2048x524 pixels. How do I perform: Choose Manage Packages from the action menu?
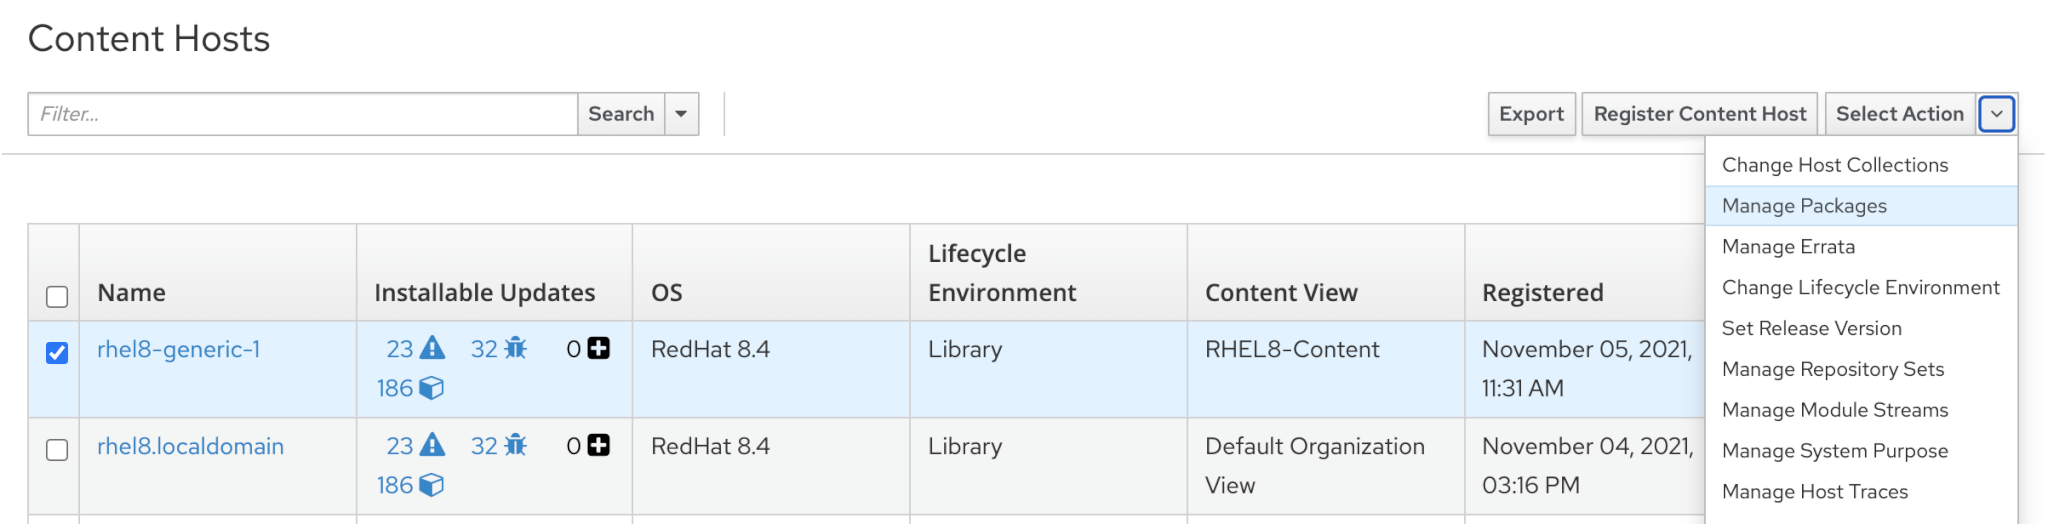1804,206
